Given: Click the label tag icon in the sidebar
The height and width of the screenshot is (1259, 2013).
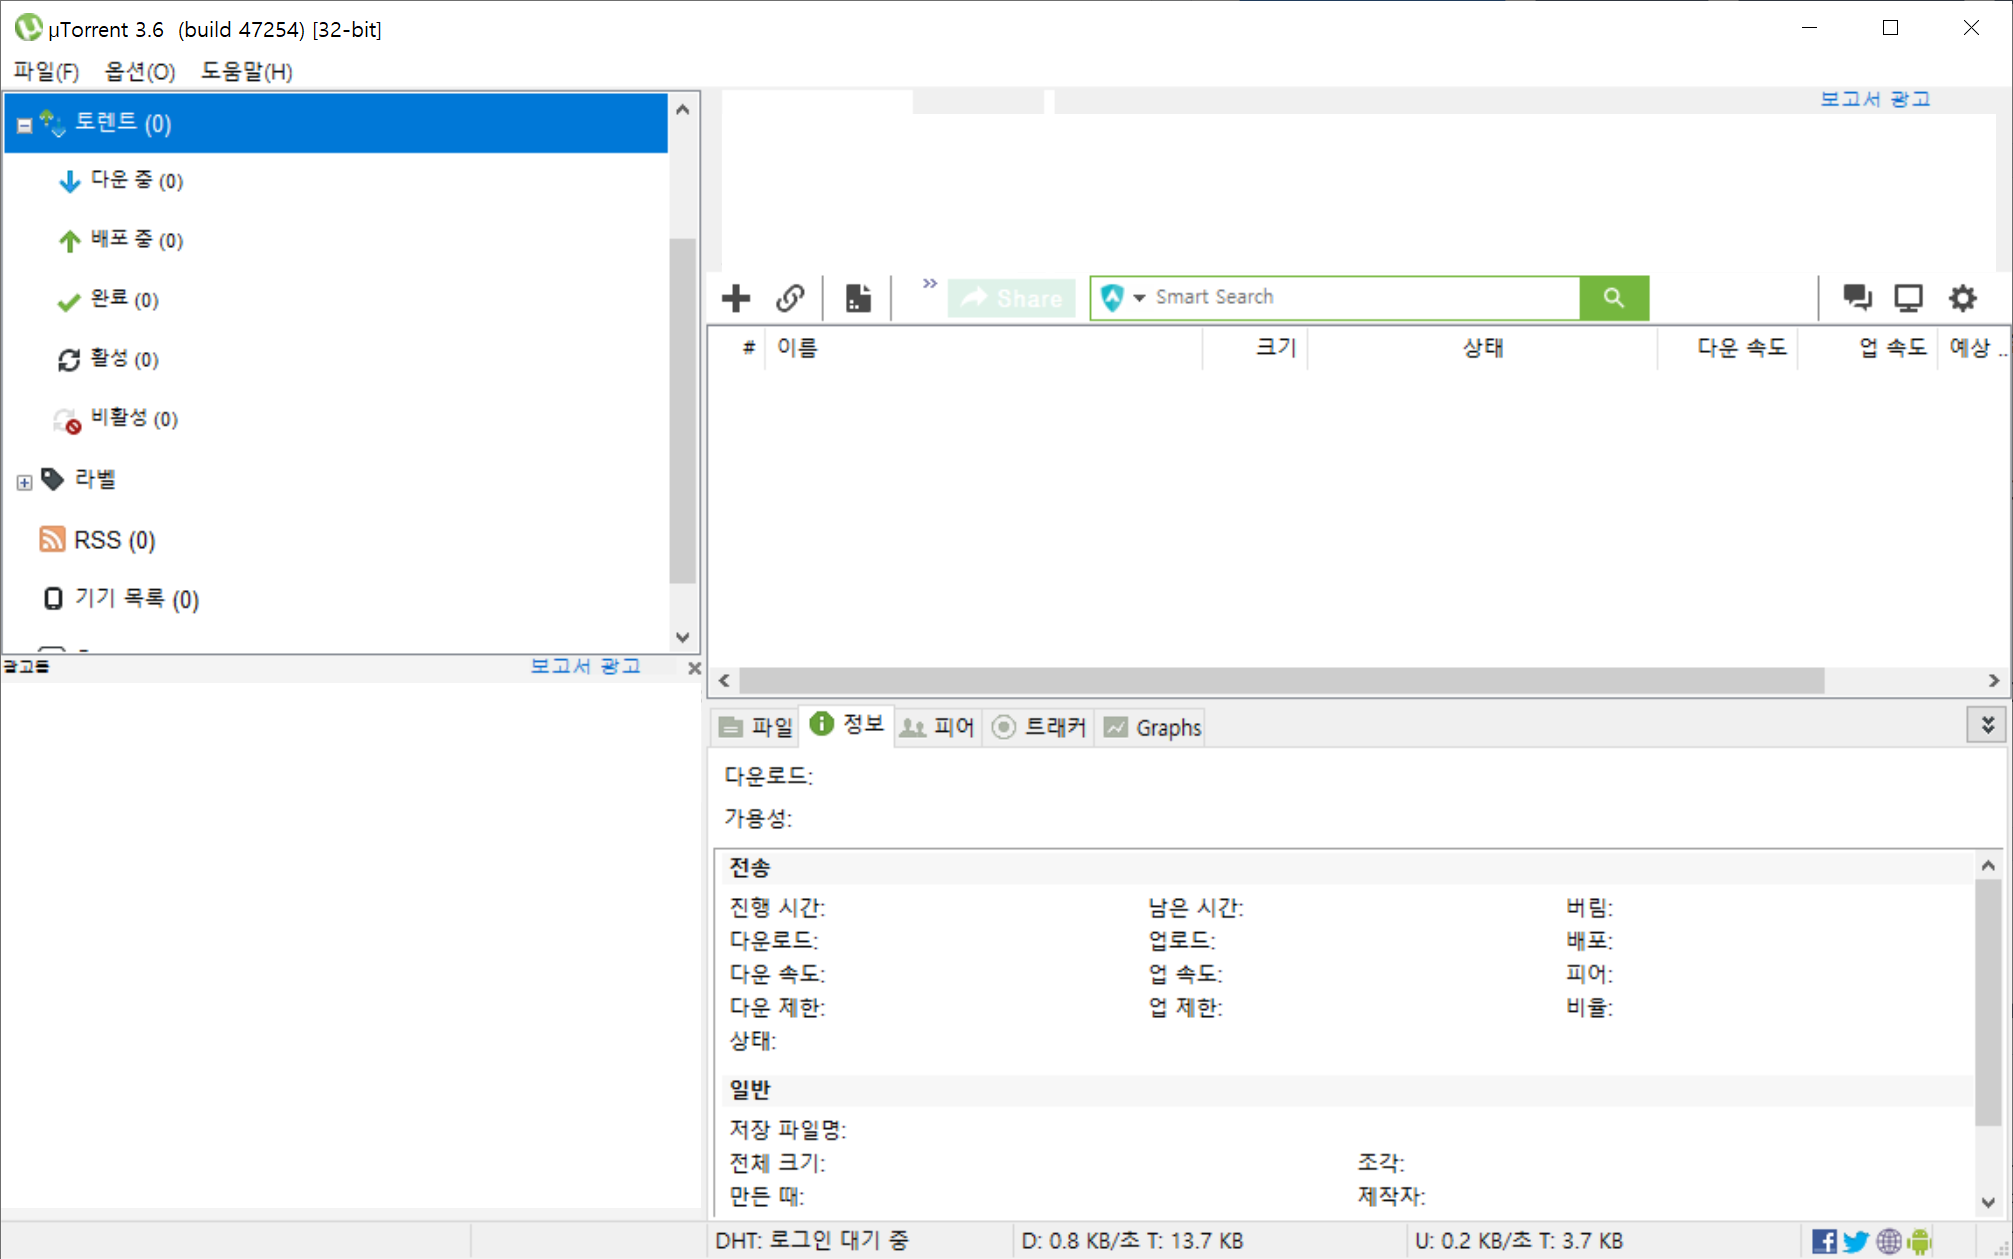Looking at the screenshot, I should point(53,479).
